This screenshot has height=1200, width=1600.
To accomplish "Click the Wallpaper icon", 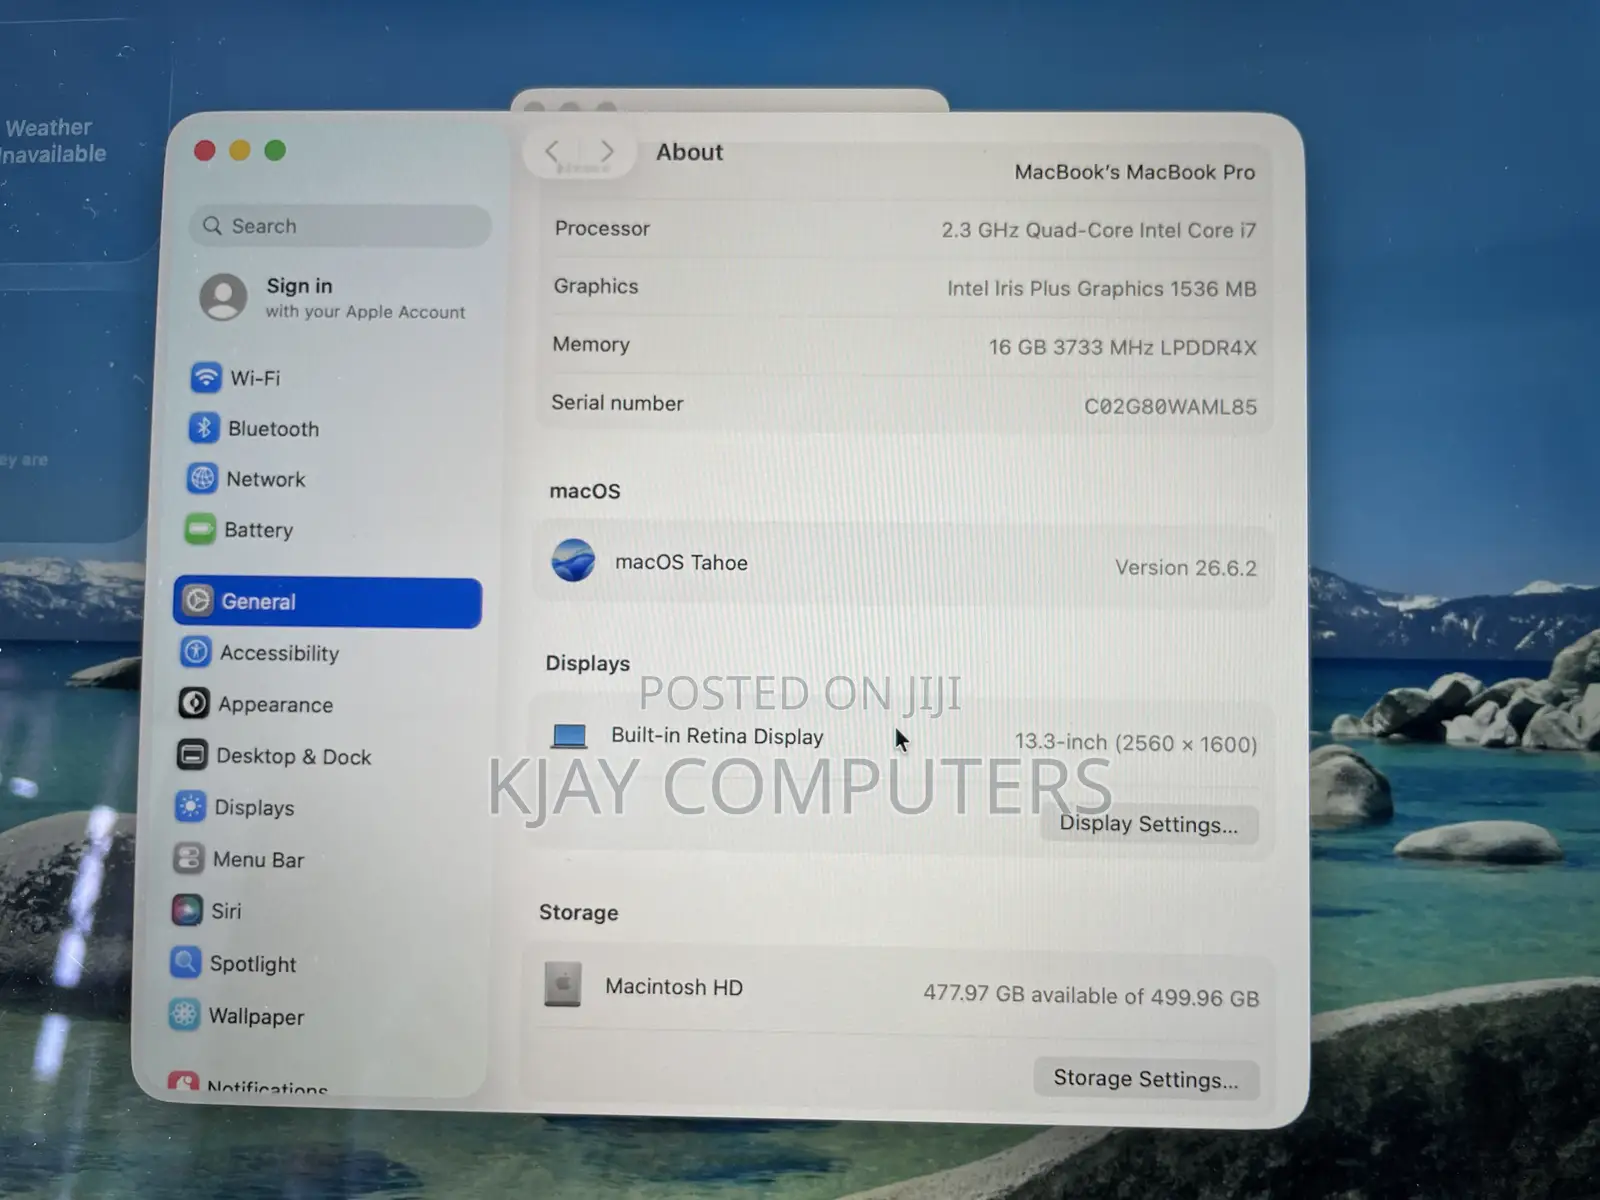I will point(184,1014).
